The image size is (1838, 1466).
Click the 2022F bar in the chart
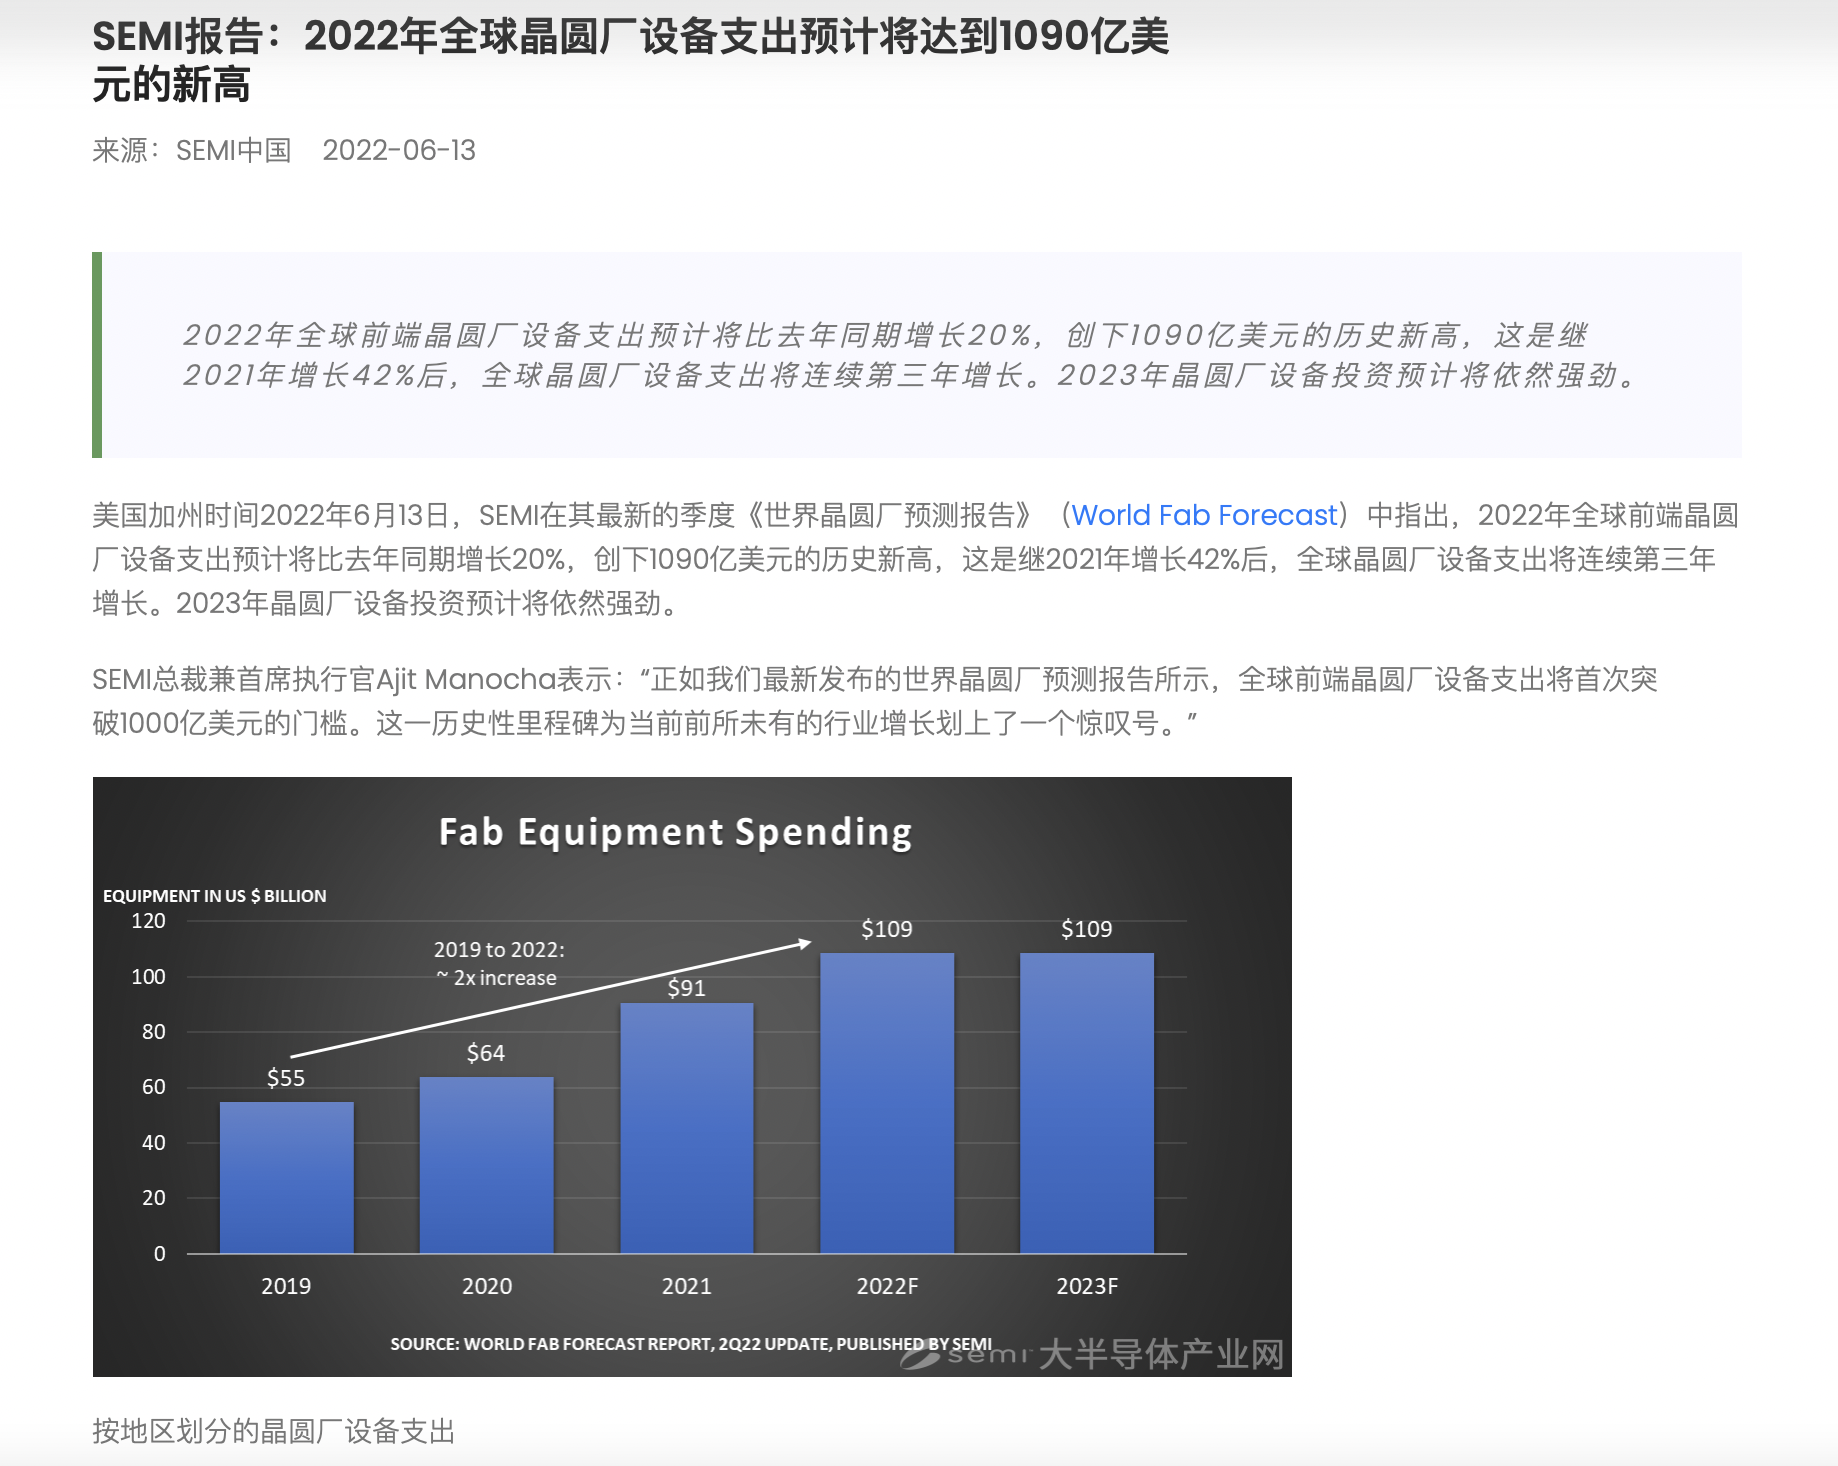click(887, 1103)
